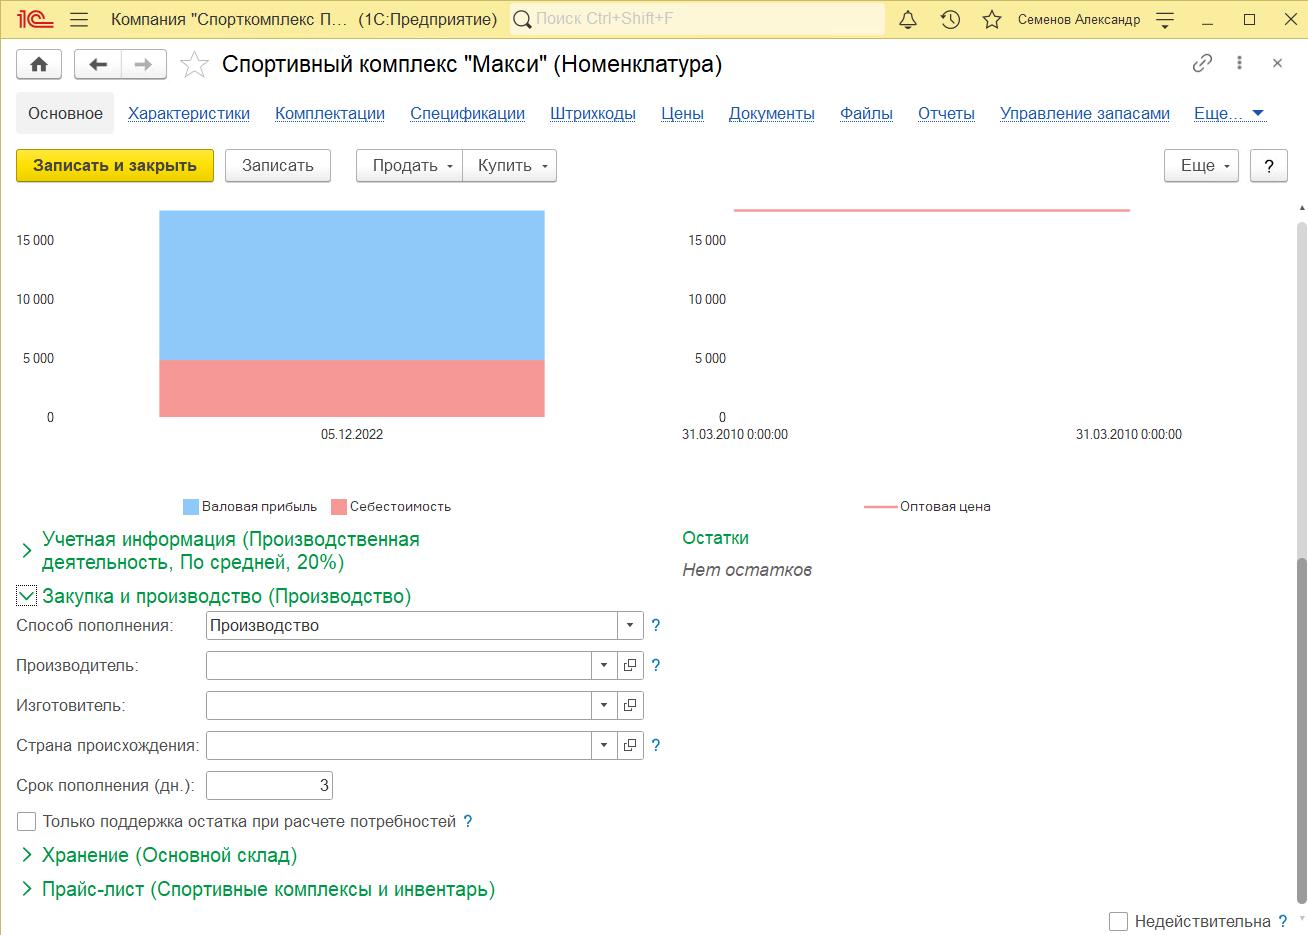Show help for Производитель field
Screen dimensions: 1308x935
click(x=656, y=665)
